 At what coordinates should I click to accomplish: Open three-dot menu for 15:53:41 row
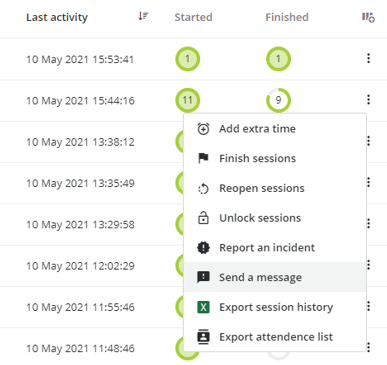[x=368, y=58]
